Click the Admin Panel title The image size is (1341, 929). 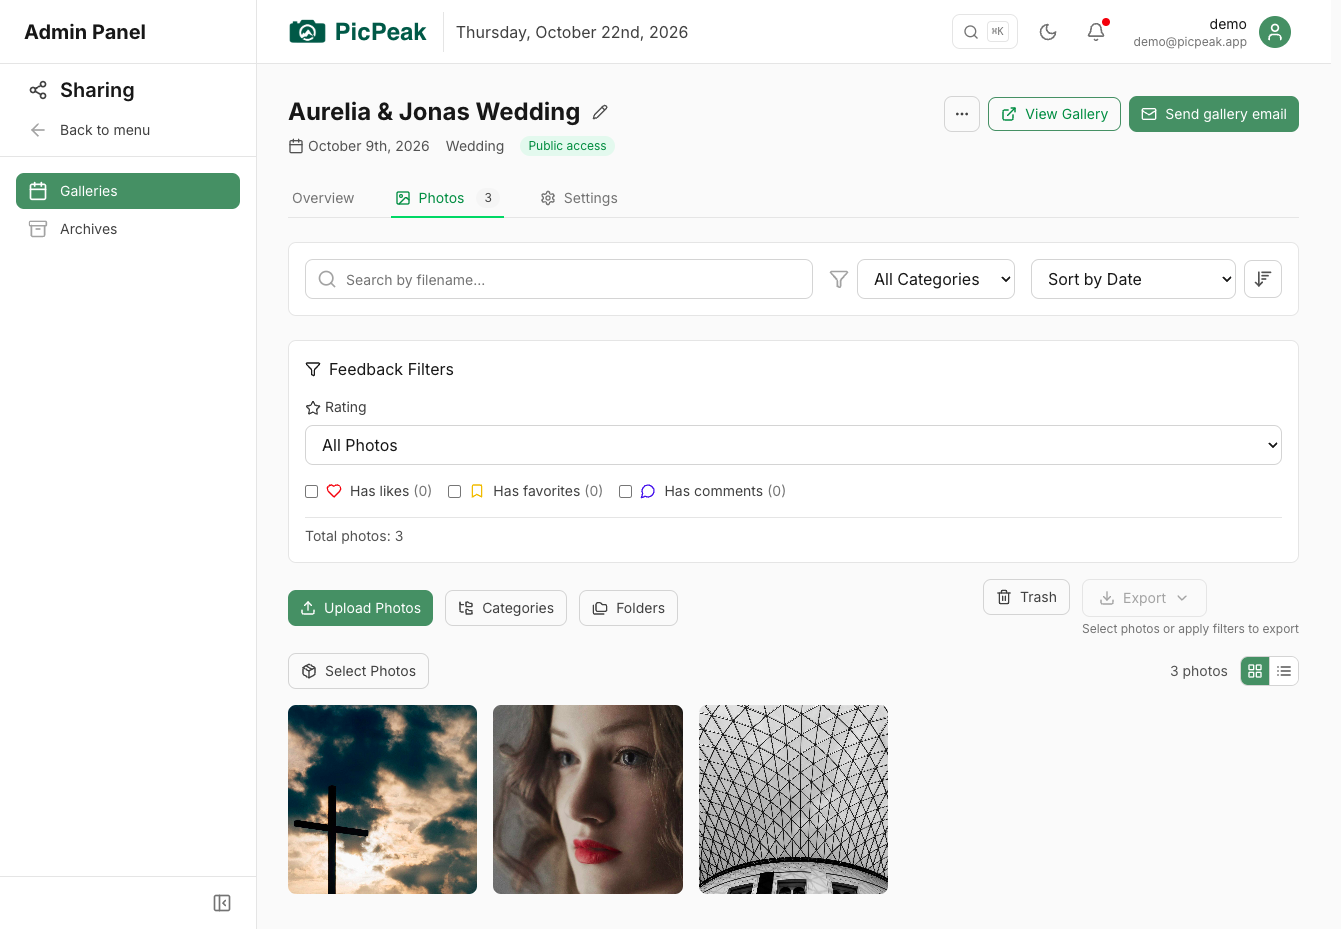pyautogui.click(x=85, y=32)
